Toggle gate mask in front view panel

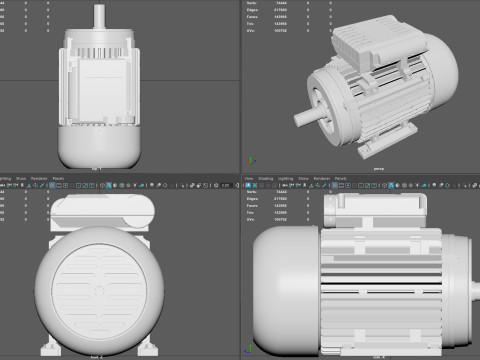click(x=72, y=185)
